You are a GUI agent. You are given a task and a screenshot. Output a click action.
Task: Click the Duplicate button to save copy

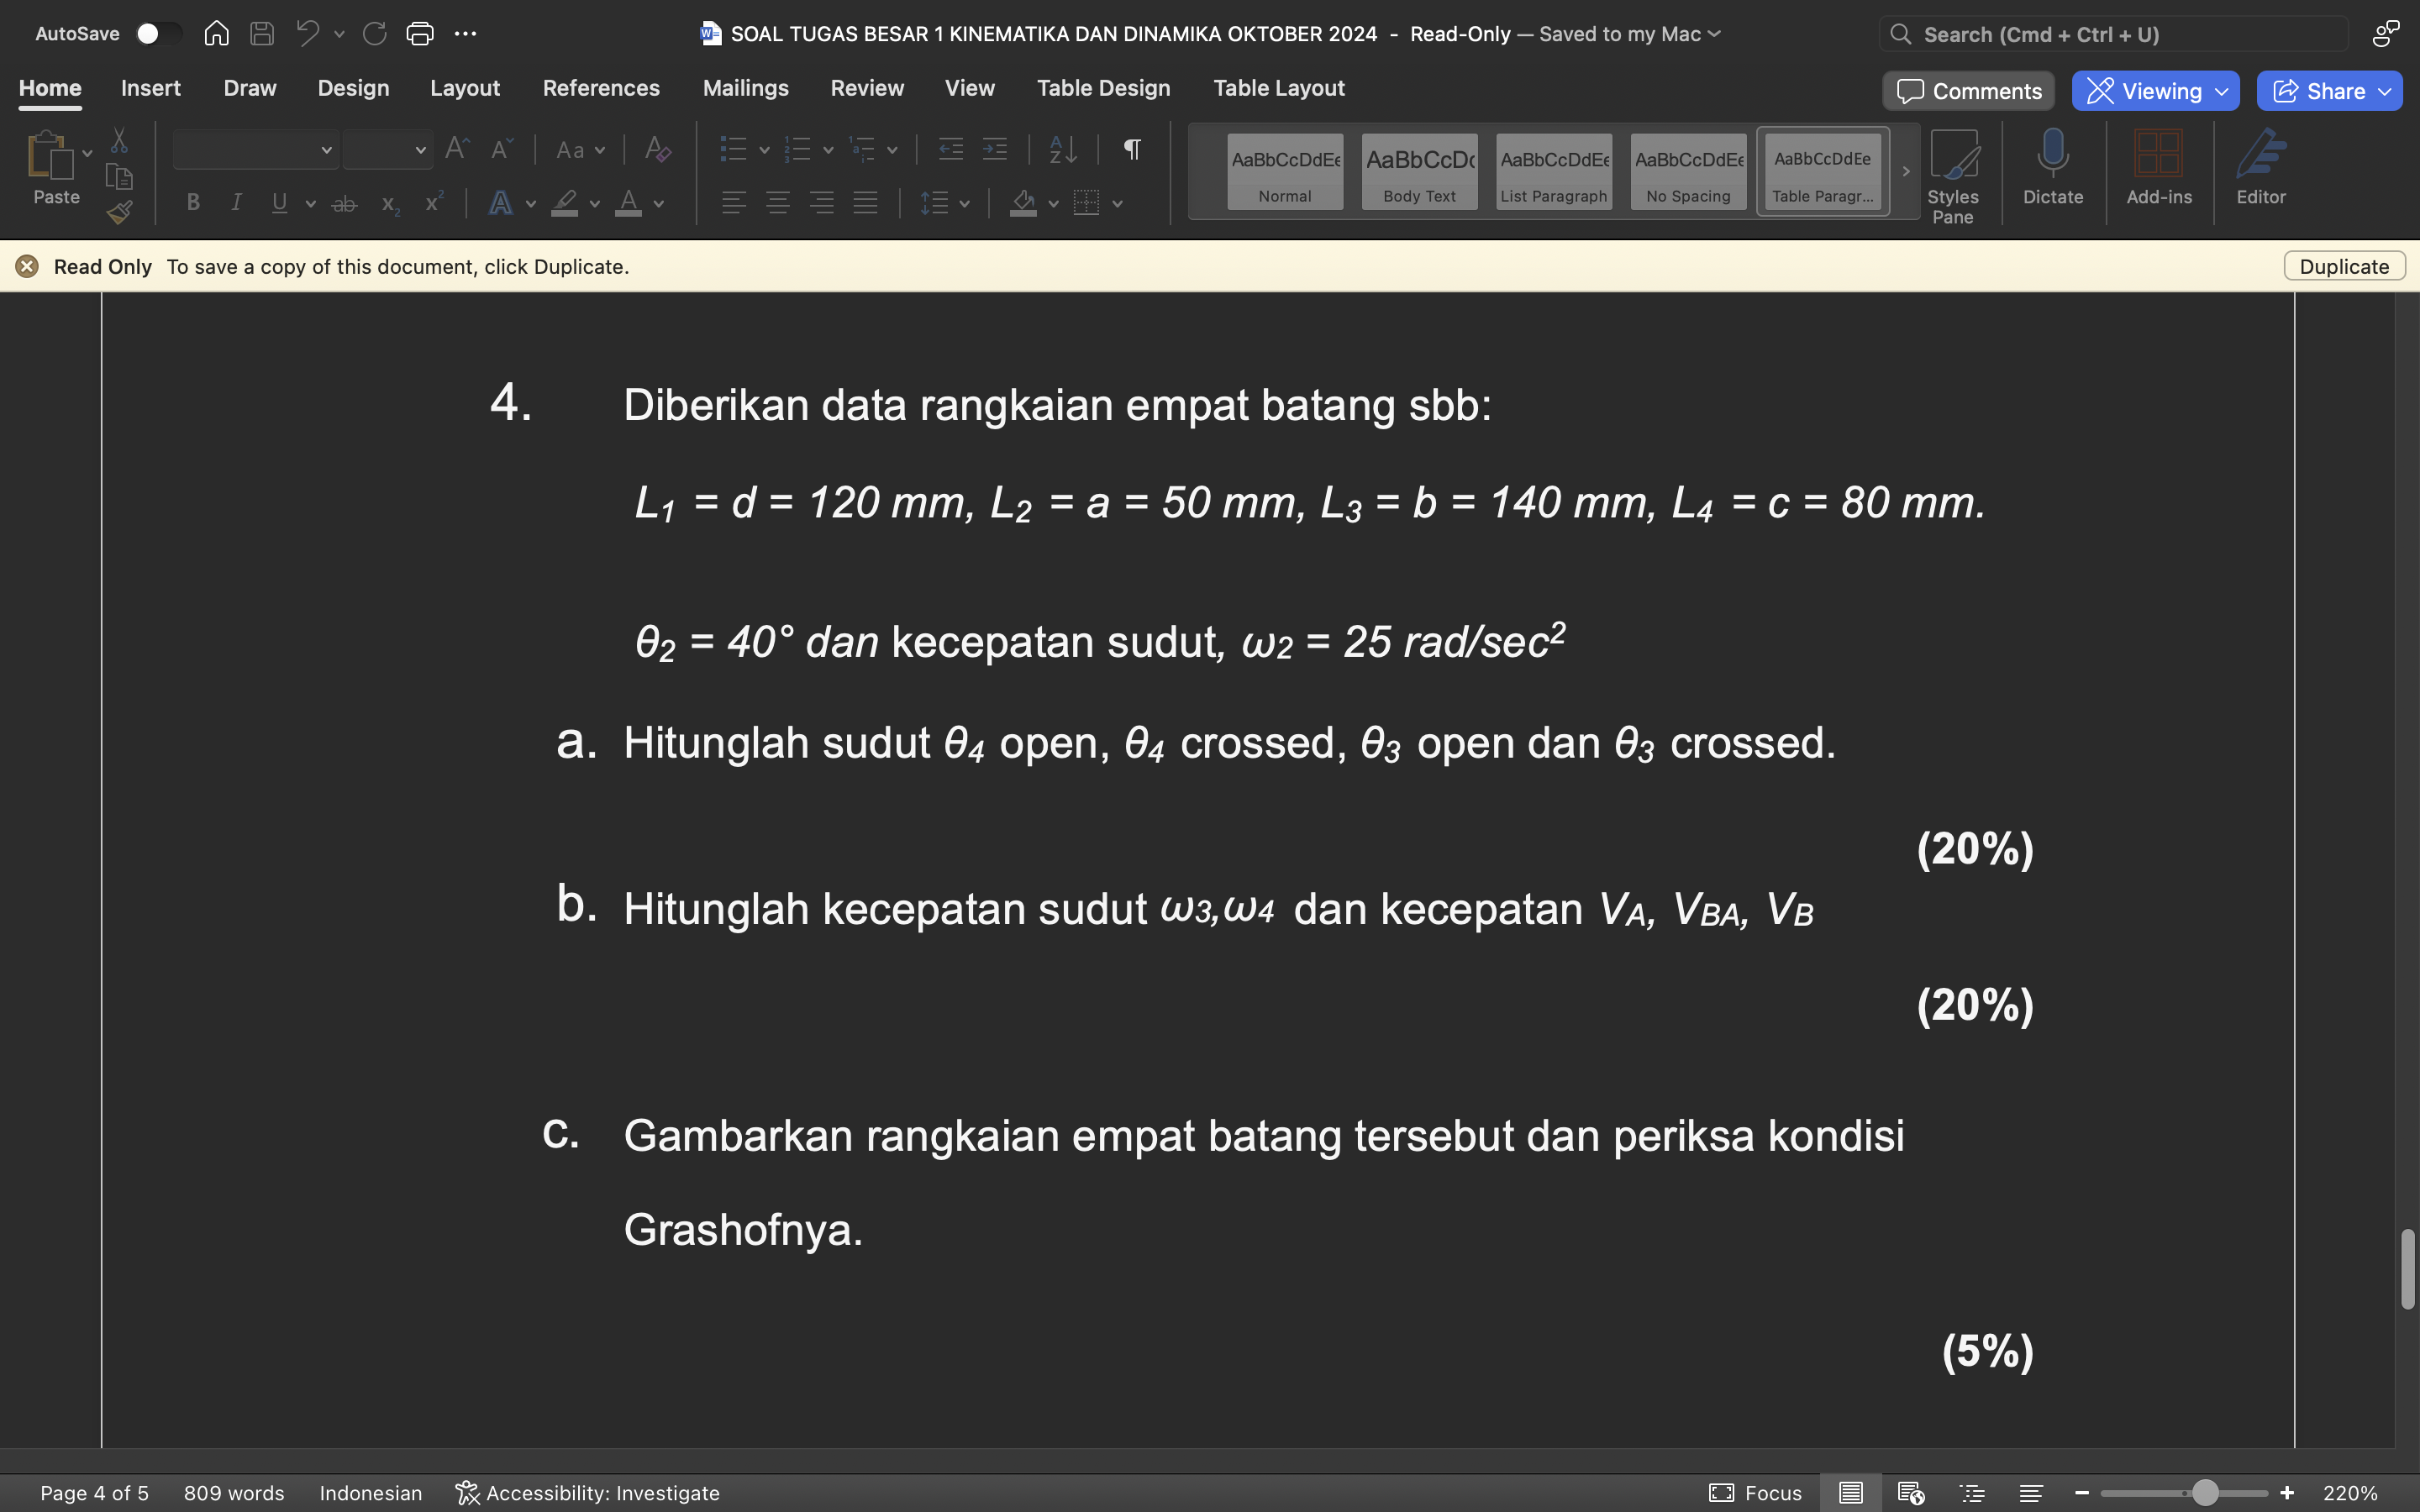(x=2342, y=266)
